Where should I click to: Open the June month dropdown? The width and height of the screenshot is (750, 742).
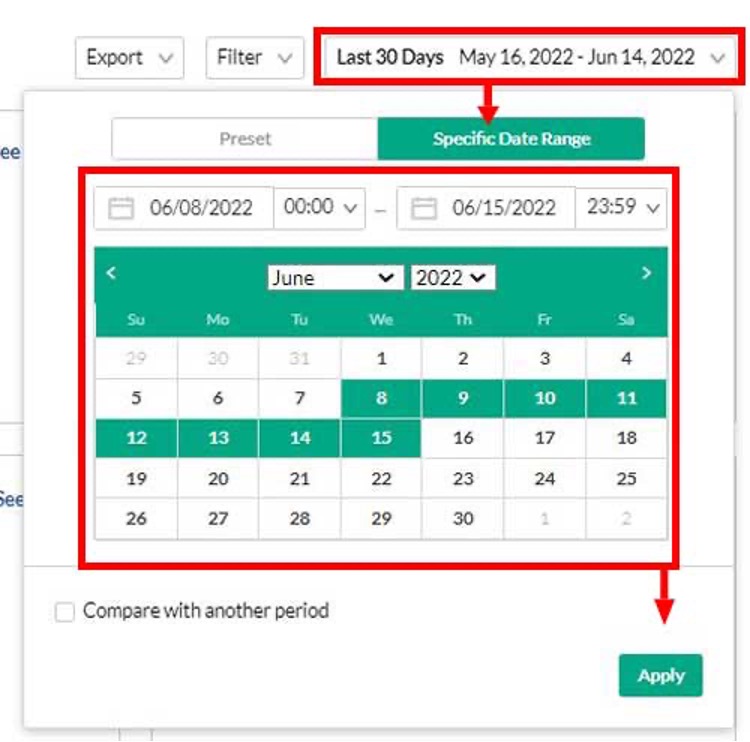[334, 278]
